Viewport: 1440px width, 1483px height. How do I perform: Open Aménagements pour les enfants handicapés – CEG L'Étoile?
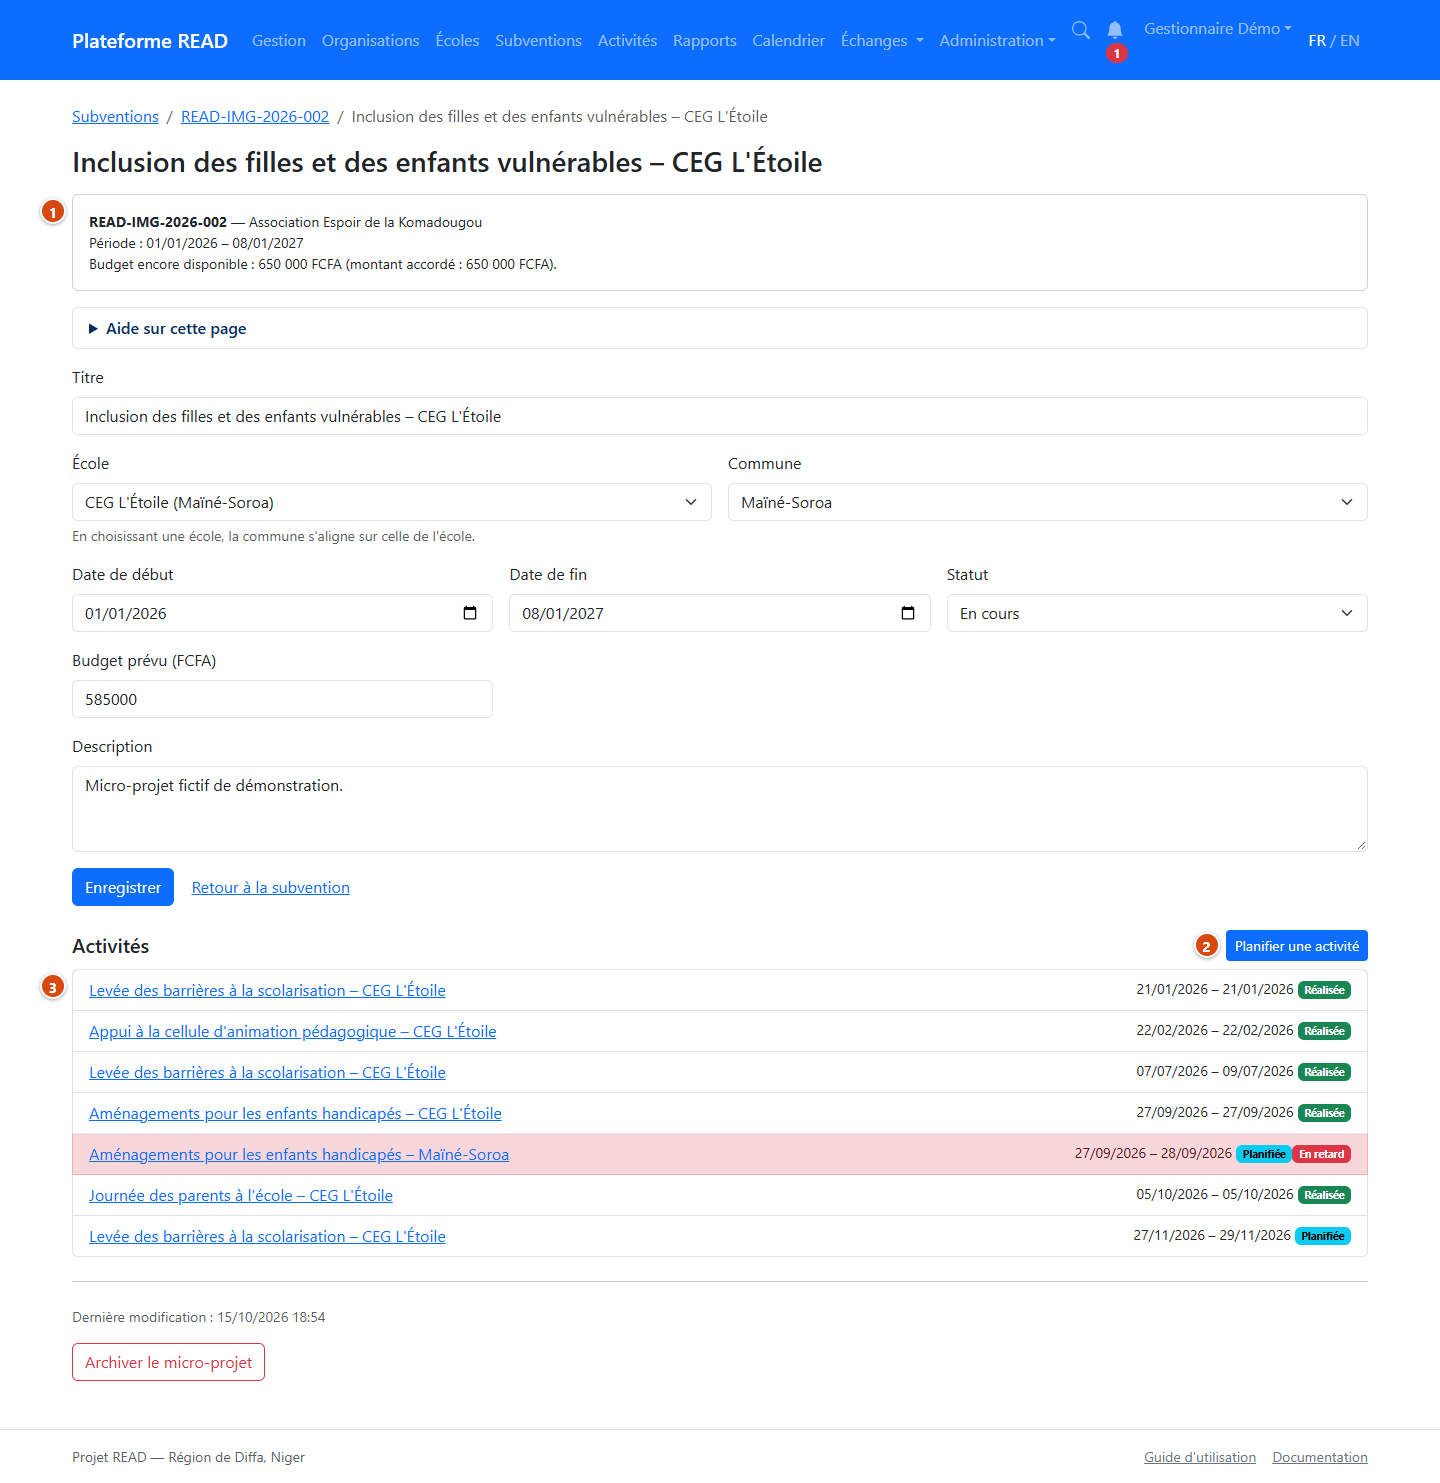295,1114
